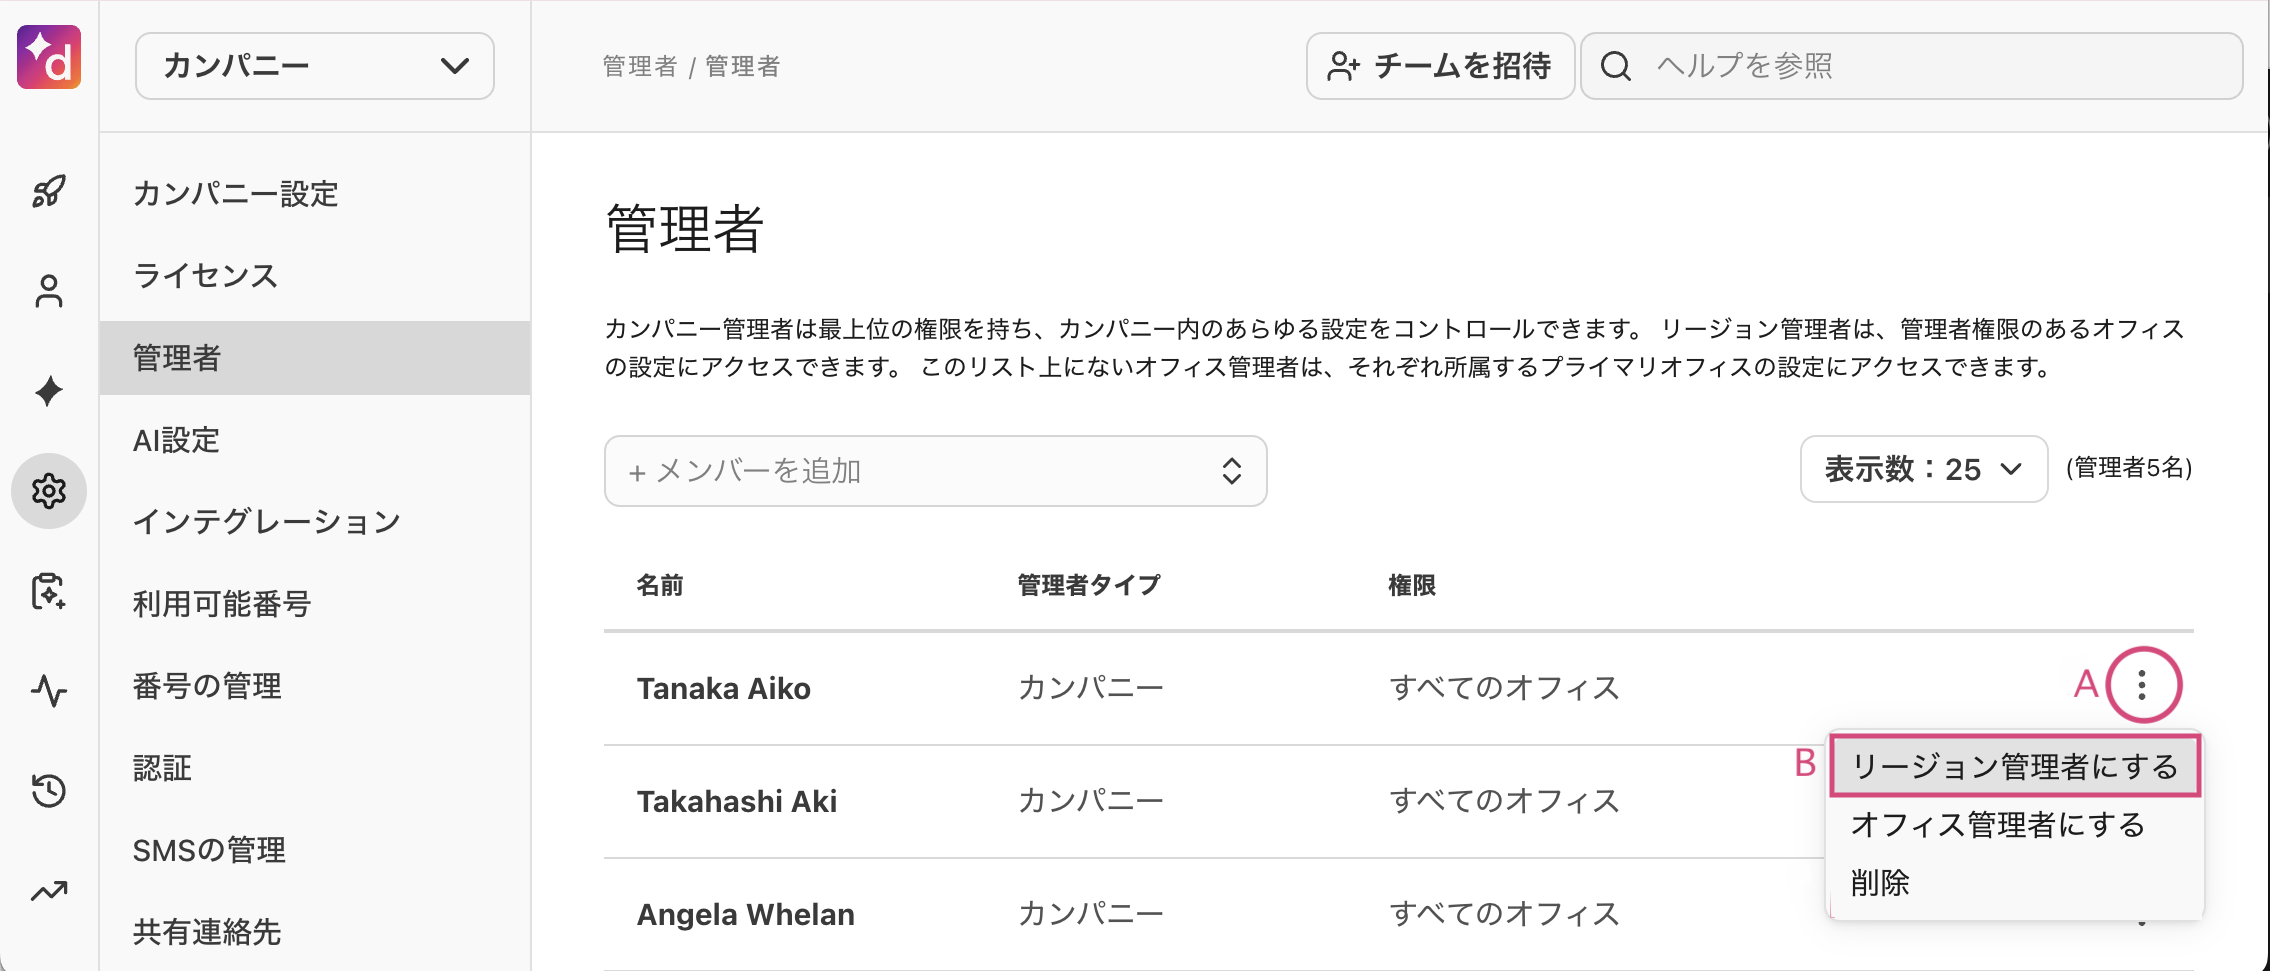The image size is (2270, 971).
Task: Switch to the 管理者 section in the sidebar
Action: [178, 357]
